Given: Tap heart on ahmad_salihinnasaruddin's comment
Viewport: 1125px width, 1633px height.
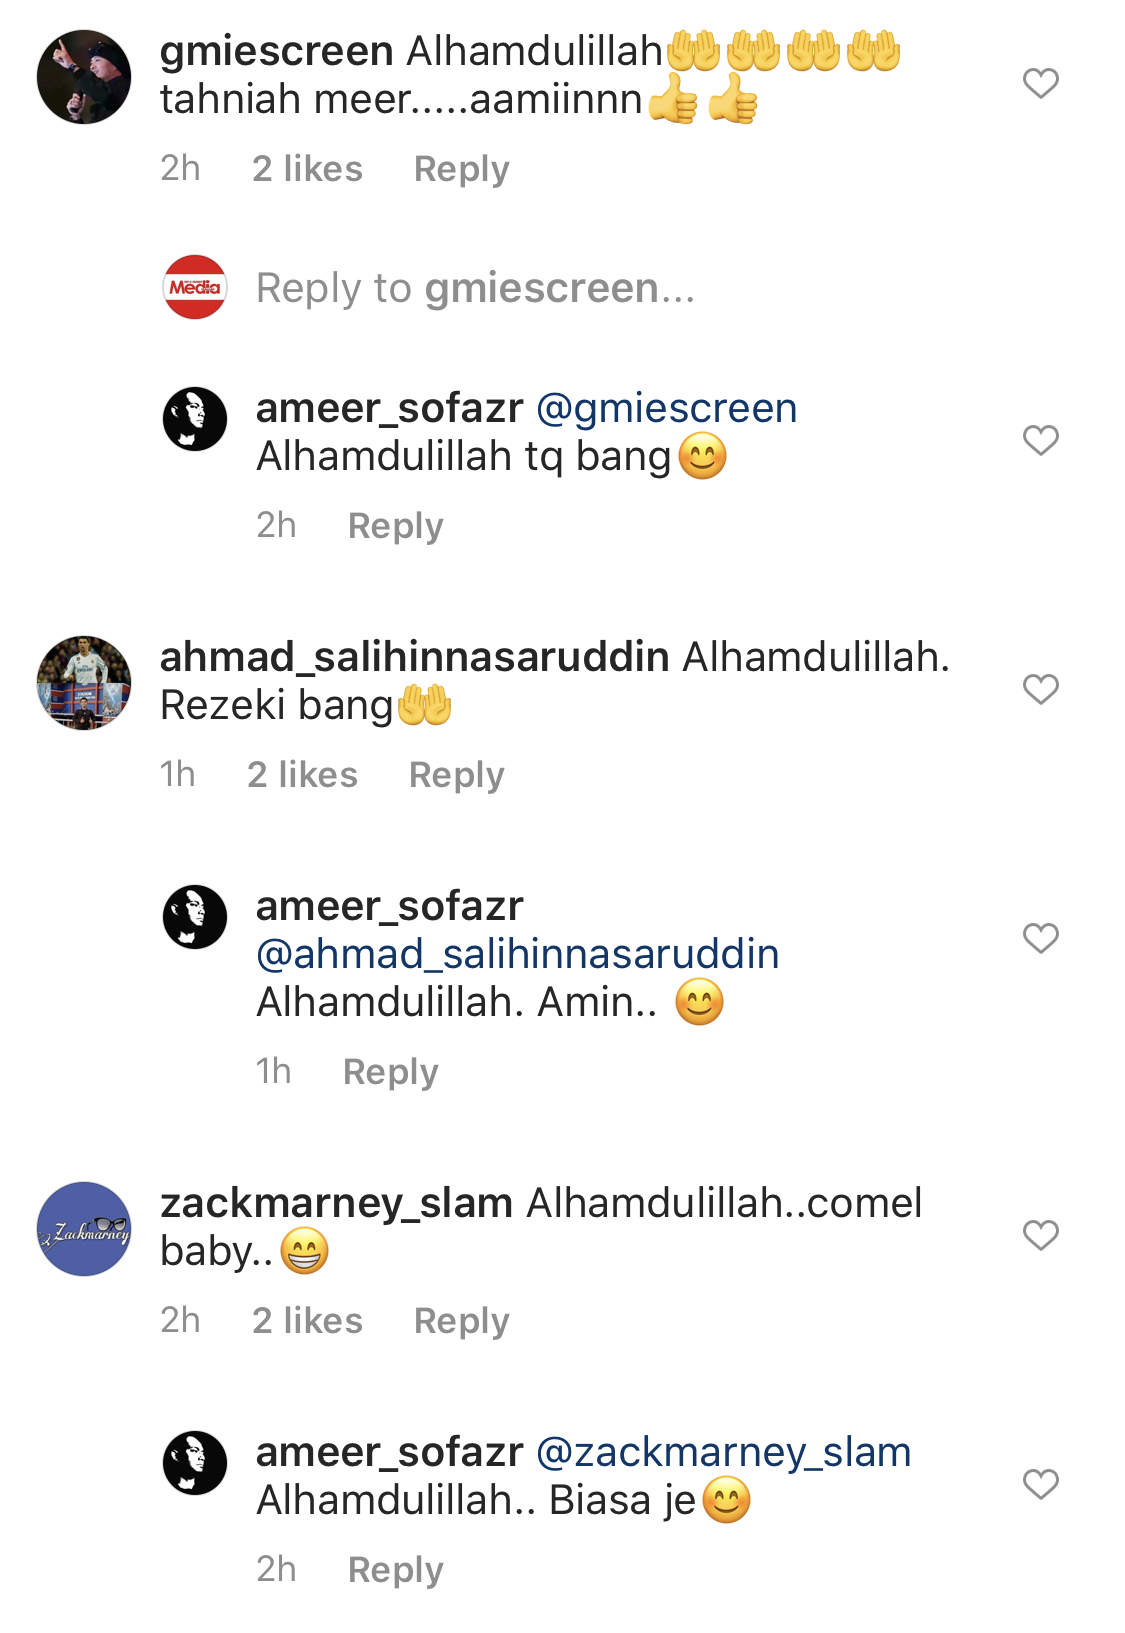Looking at the screenshot, I should tap(1040, 689).
